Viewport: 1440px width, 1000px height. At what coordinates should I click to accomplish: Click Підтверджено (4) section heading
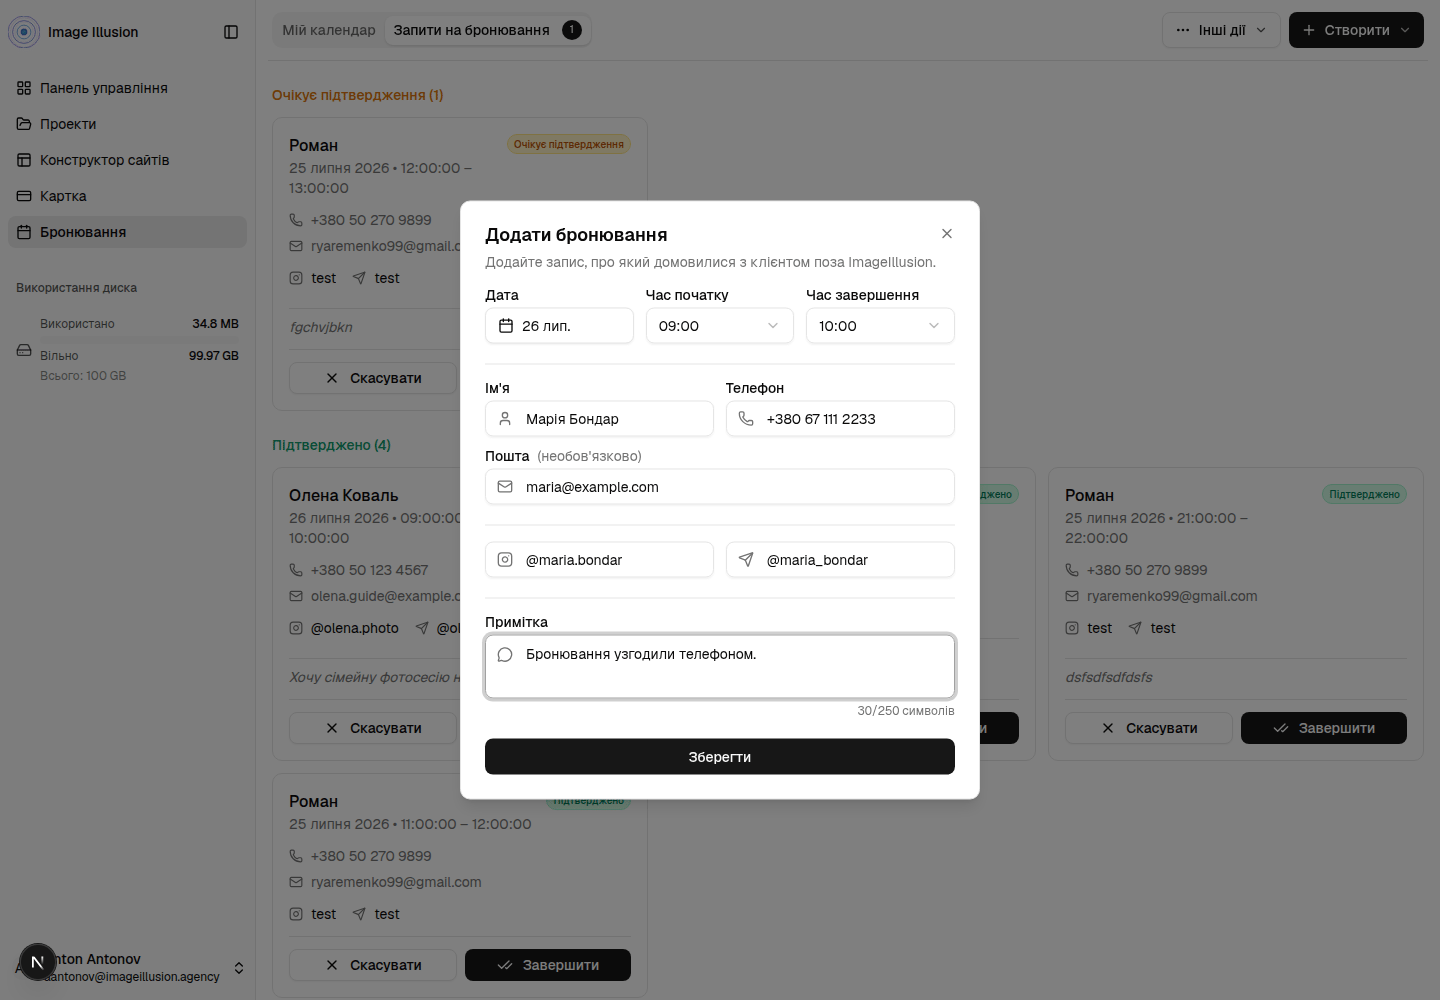tap(331, 445)
